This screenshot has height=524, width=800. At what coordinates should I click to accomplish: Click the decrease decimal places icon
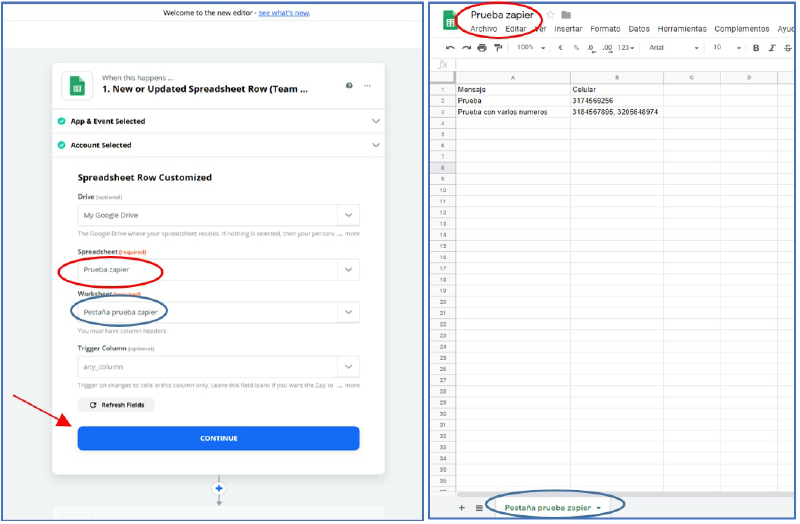tap(591, 47)
